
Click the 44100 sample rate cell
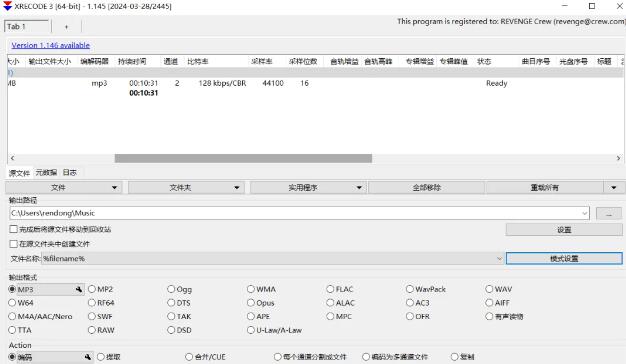(273, 83)
